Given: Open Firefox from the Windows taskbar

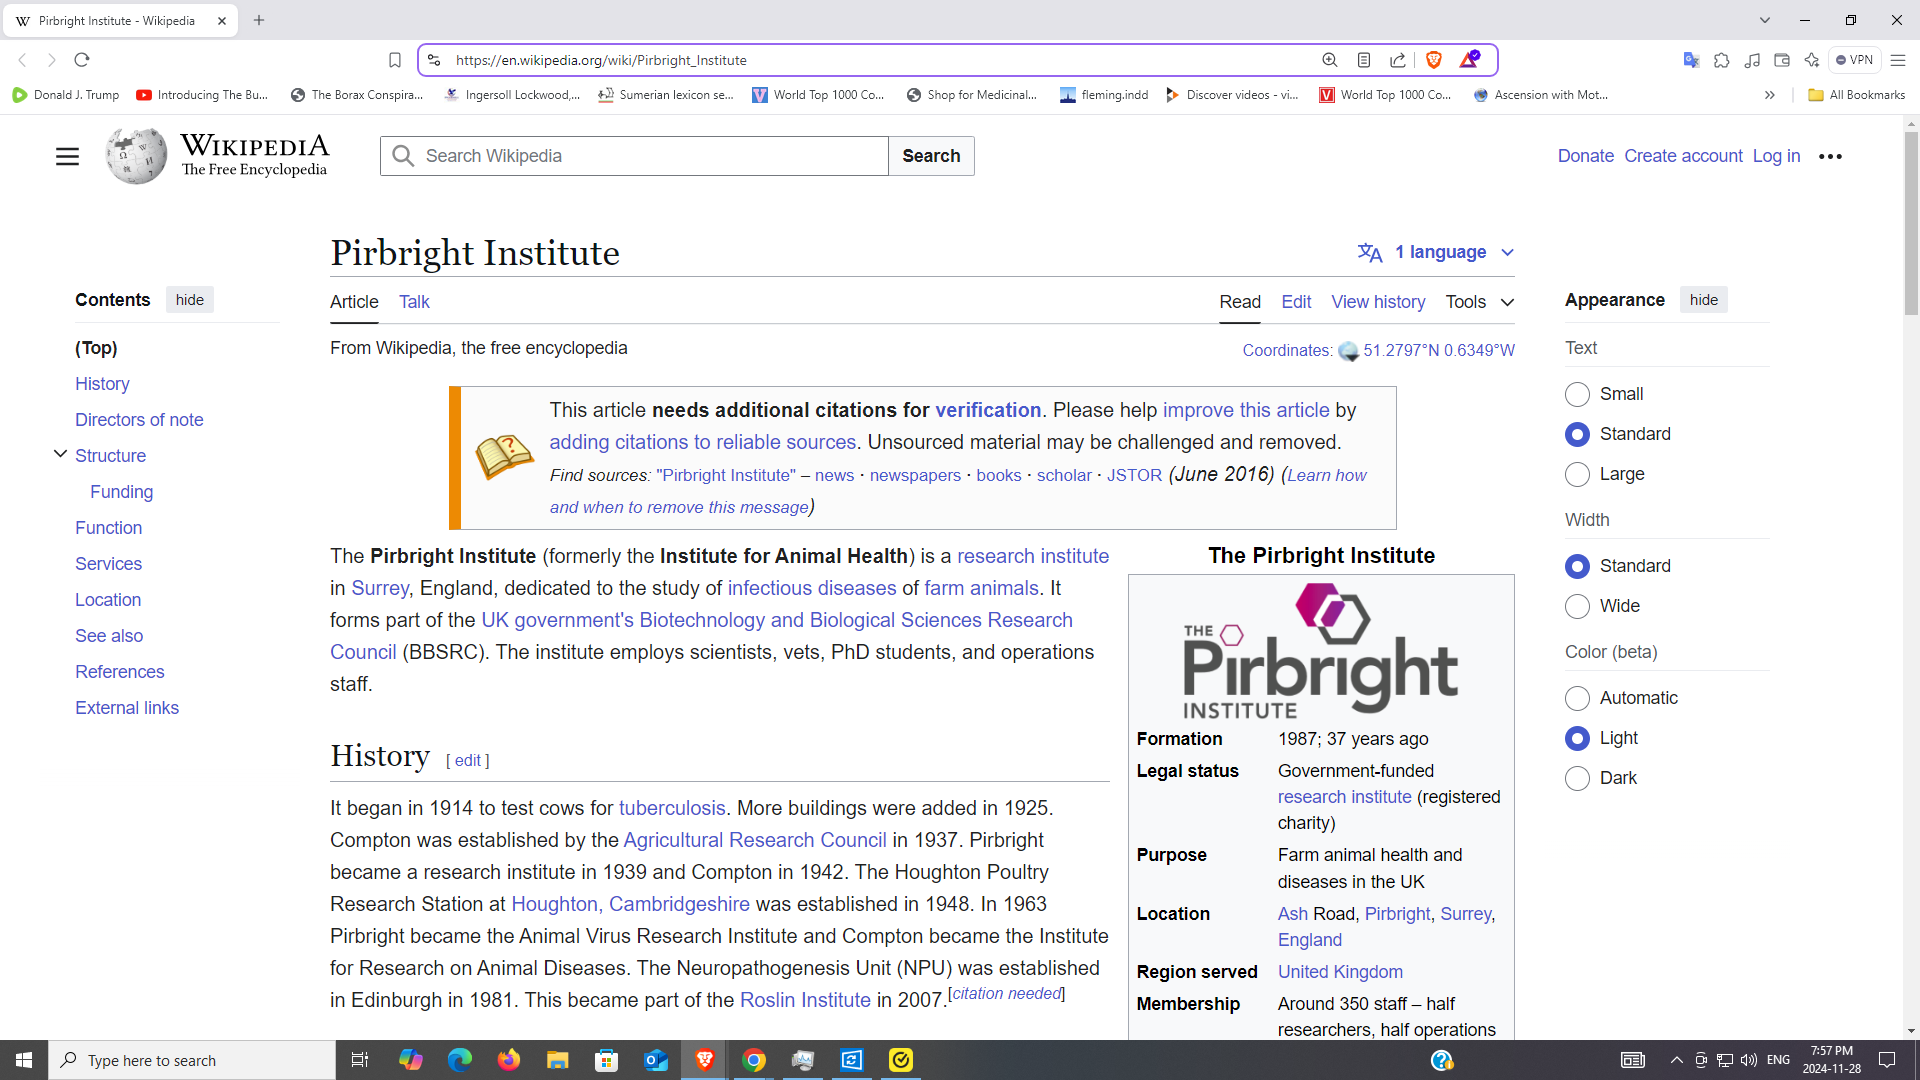Looking at the screenshot, I should [x=508, y=1060].
